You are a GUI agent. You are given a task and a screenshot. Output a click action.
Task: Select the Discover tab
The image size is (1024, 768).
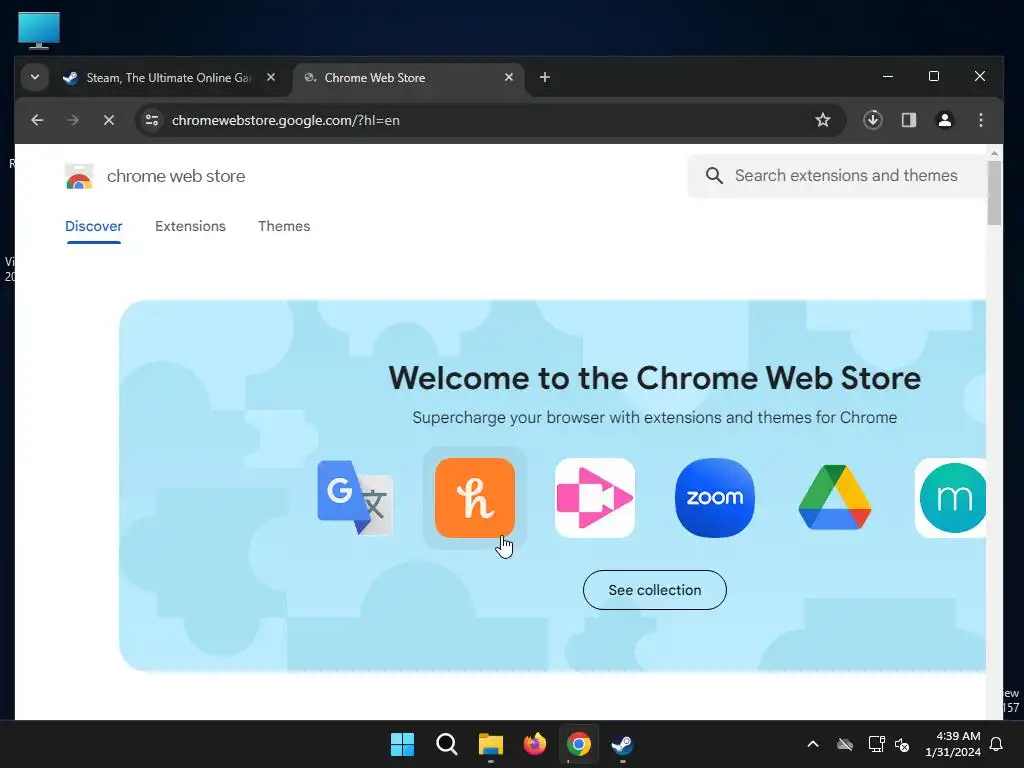coord(93,227)
